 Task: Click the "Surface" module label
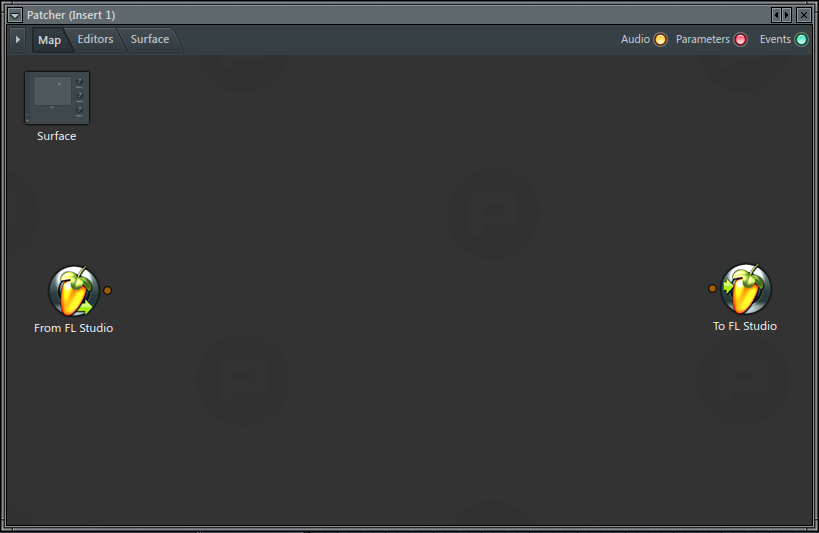click(56, 136)
